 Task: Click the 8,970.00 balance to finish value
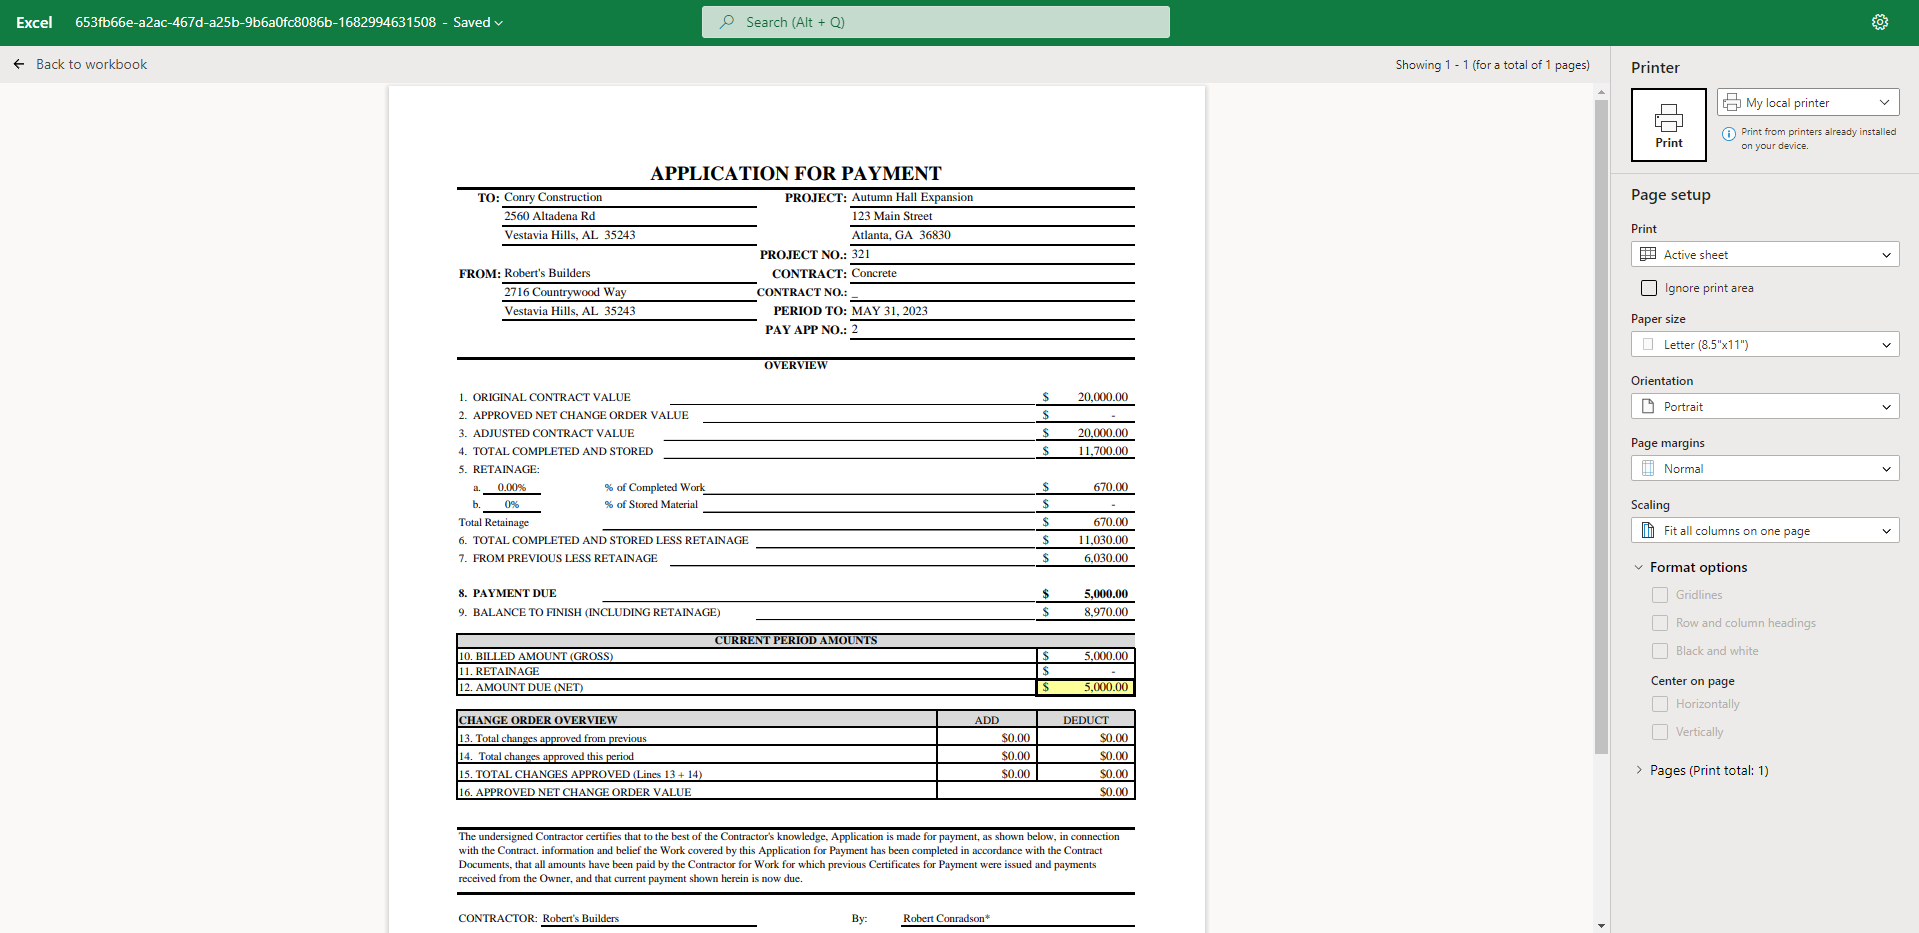[1106, 612]
